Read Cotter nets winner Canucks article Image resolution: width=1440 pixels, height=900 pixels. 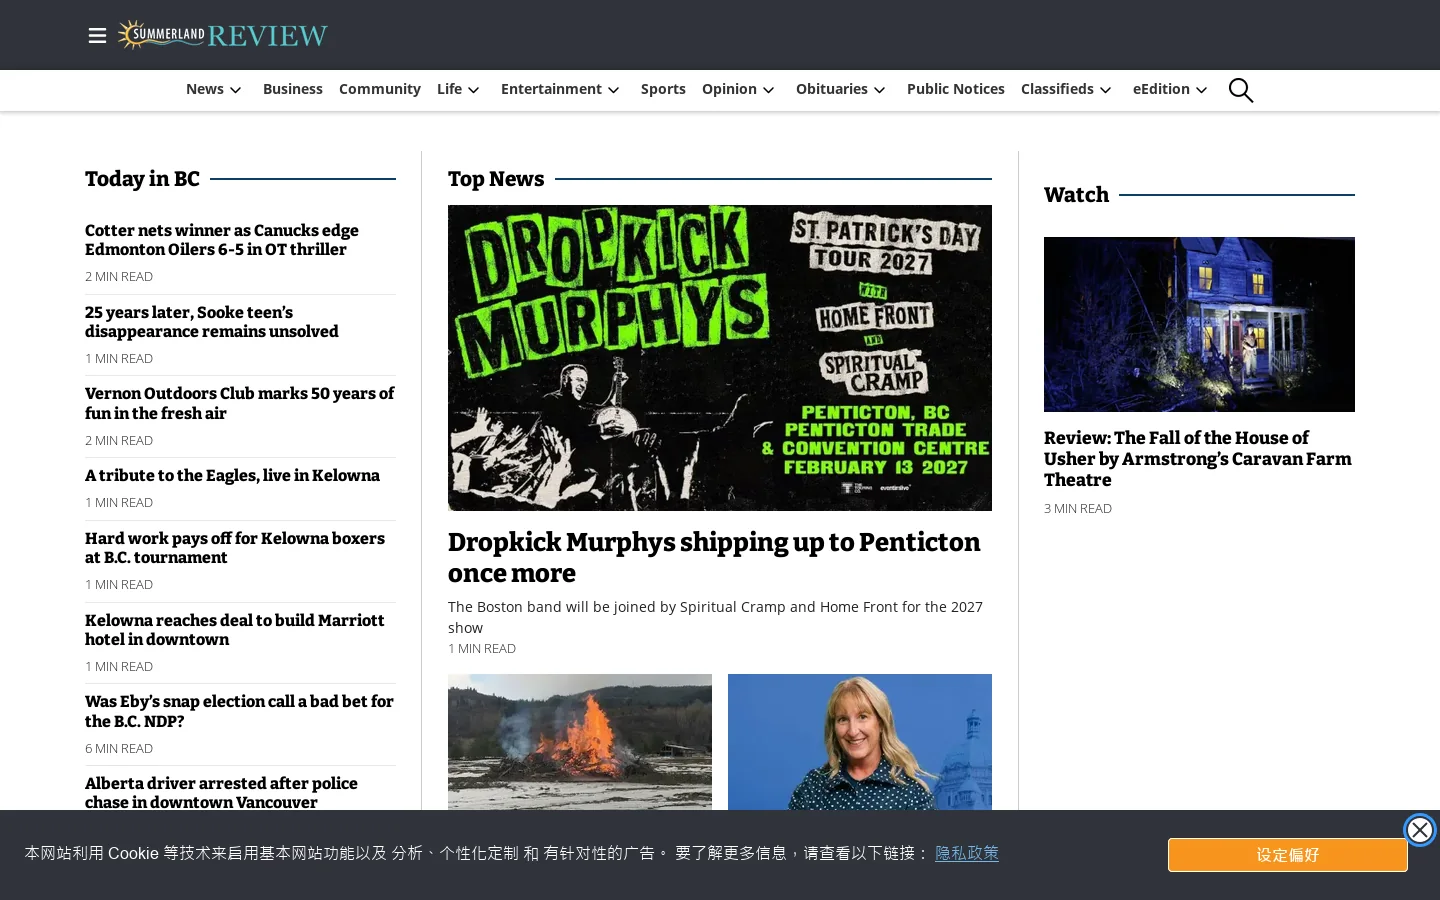pyautogui.click(x=222, y=240)
